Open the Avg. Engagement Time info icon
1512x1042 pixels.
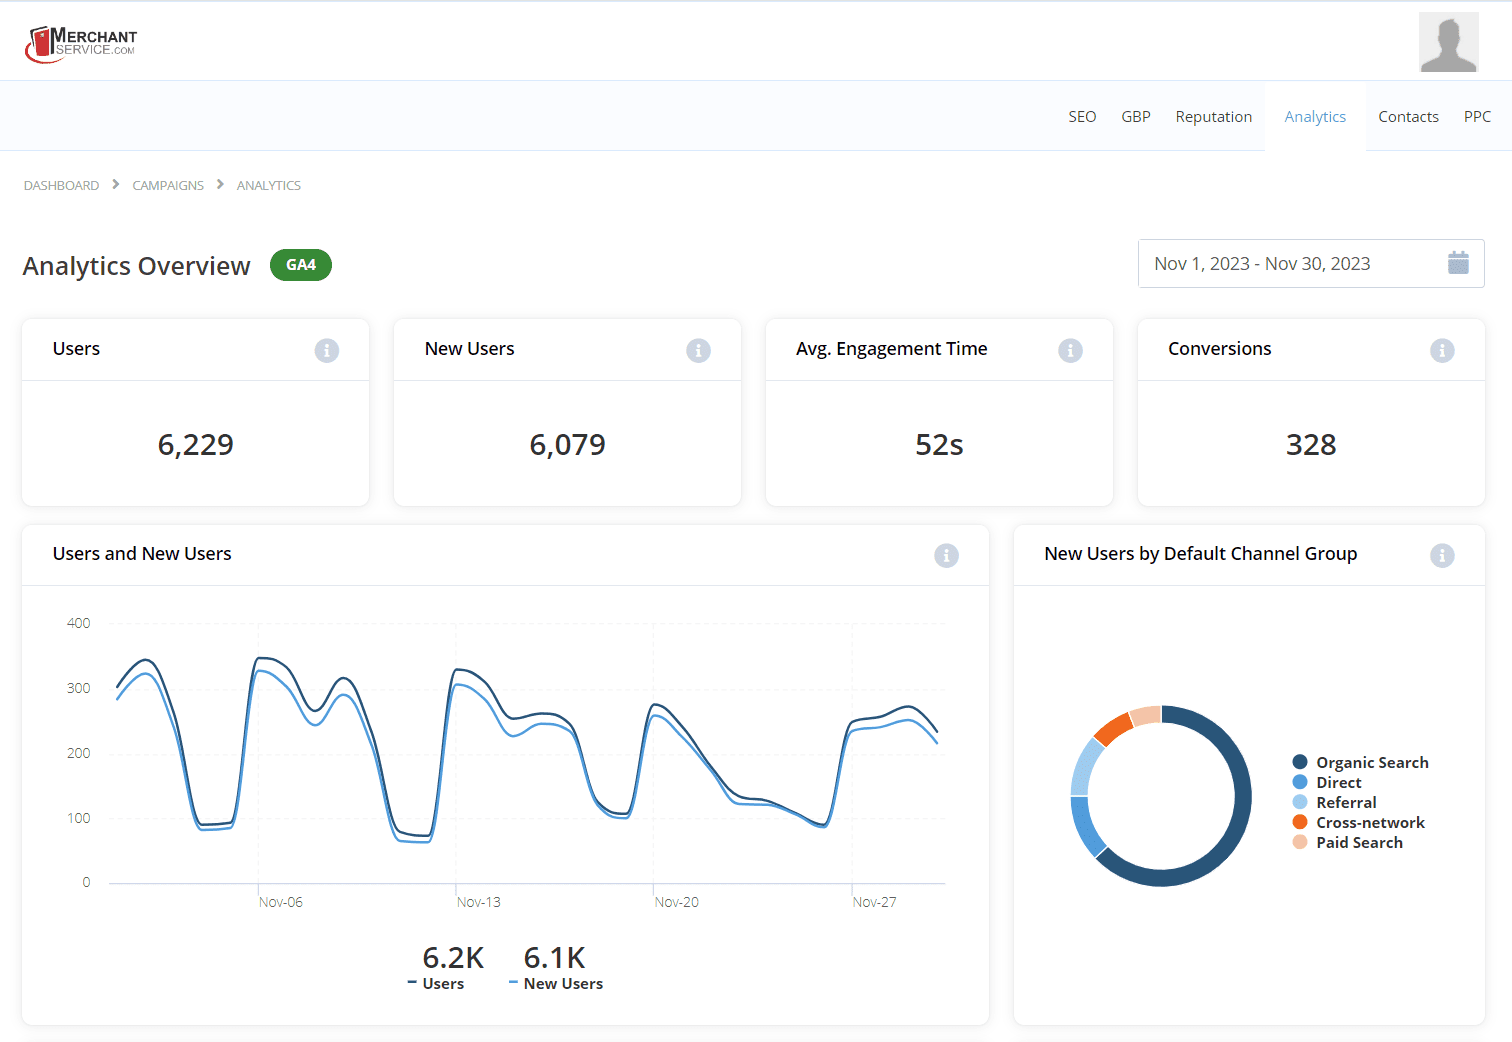[1070, 350]
